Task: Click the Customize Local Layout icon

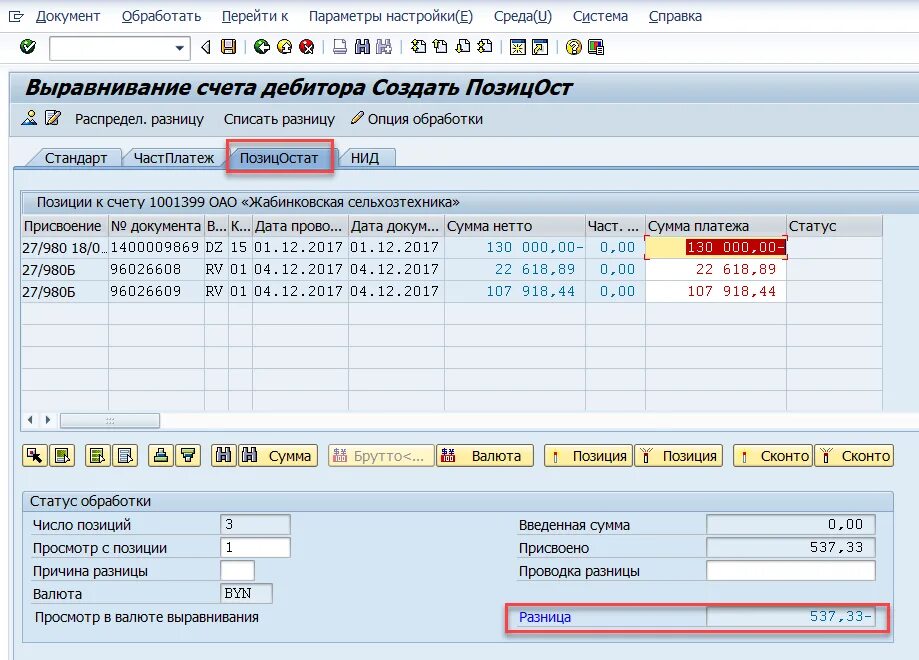Action: pos(596,47)
